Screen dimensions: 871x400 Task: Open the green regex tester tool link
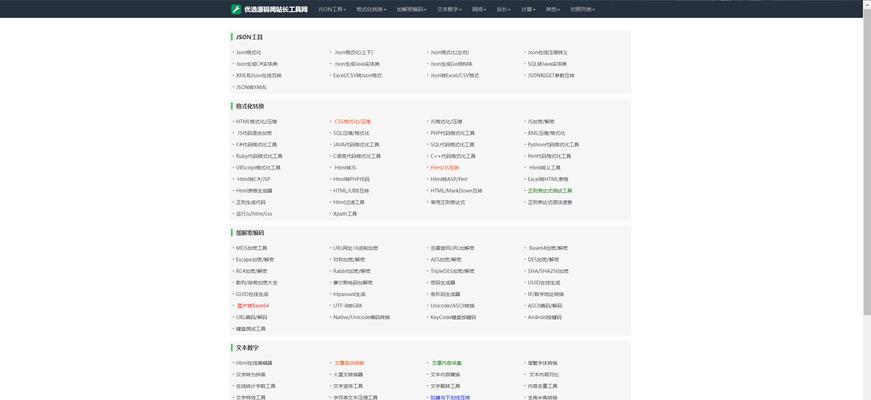pyautogui.click(x=549, y=191)
